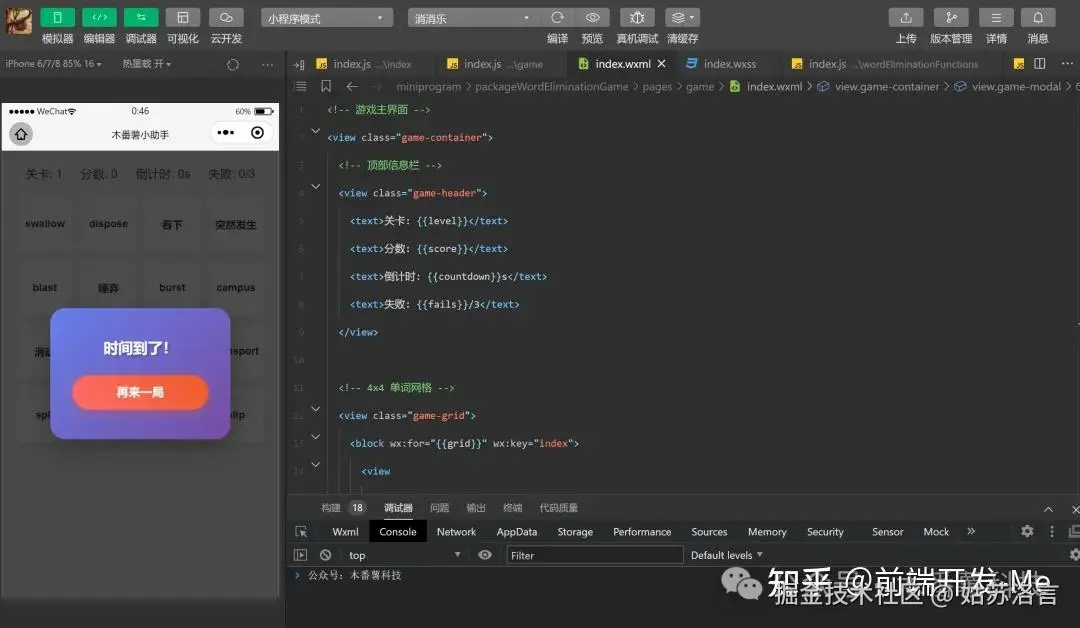
Task: Clear the console
Action: (x=325, y=555)
